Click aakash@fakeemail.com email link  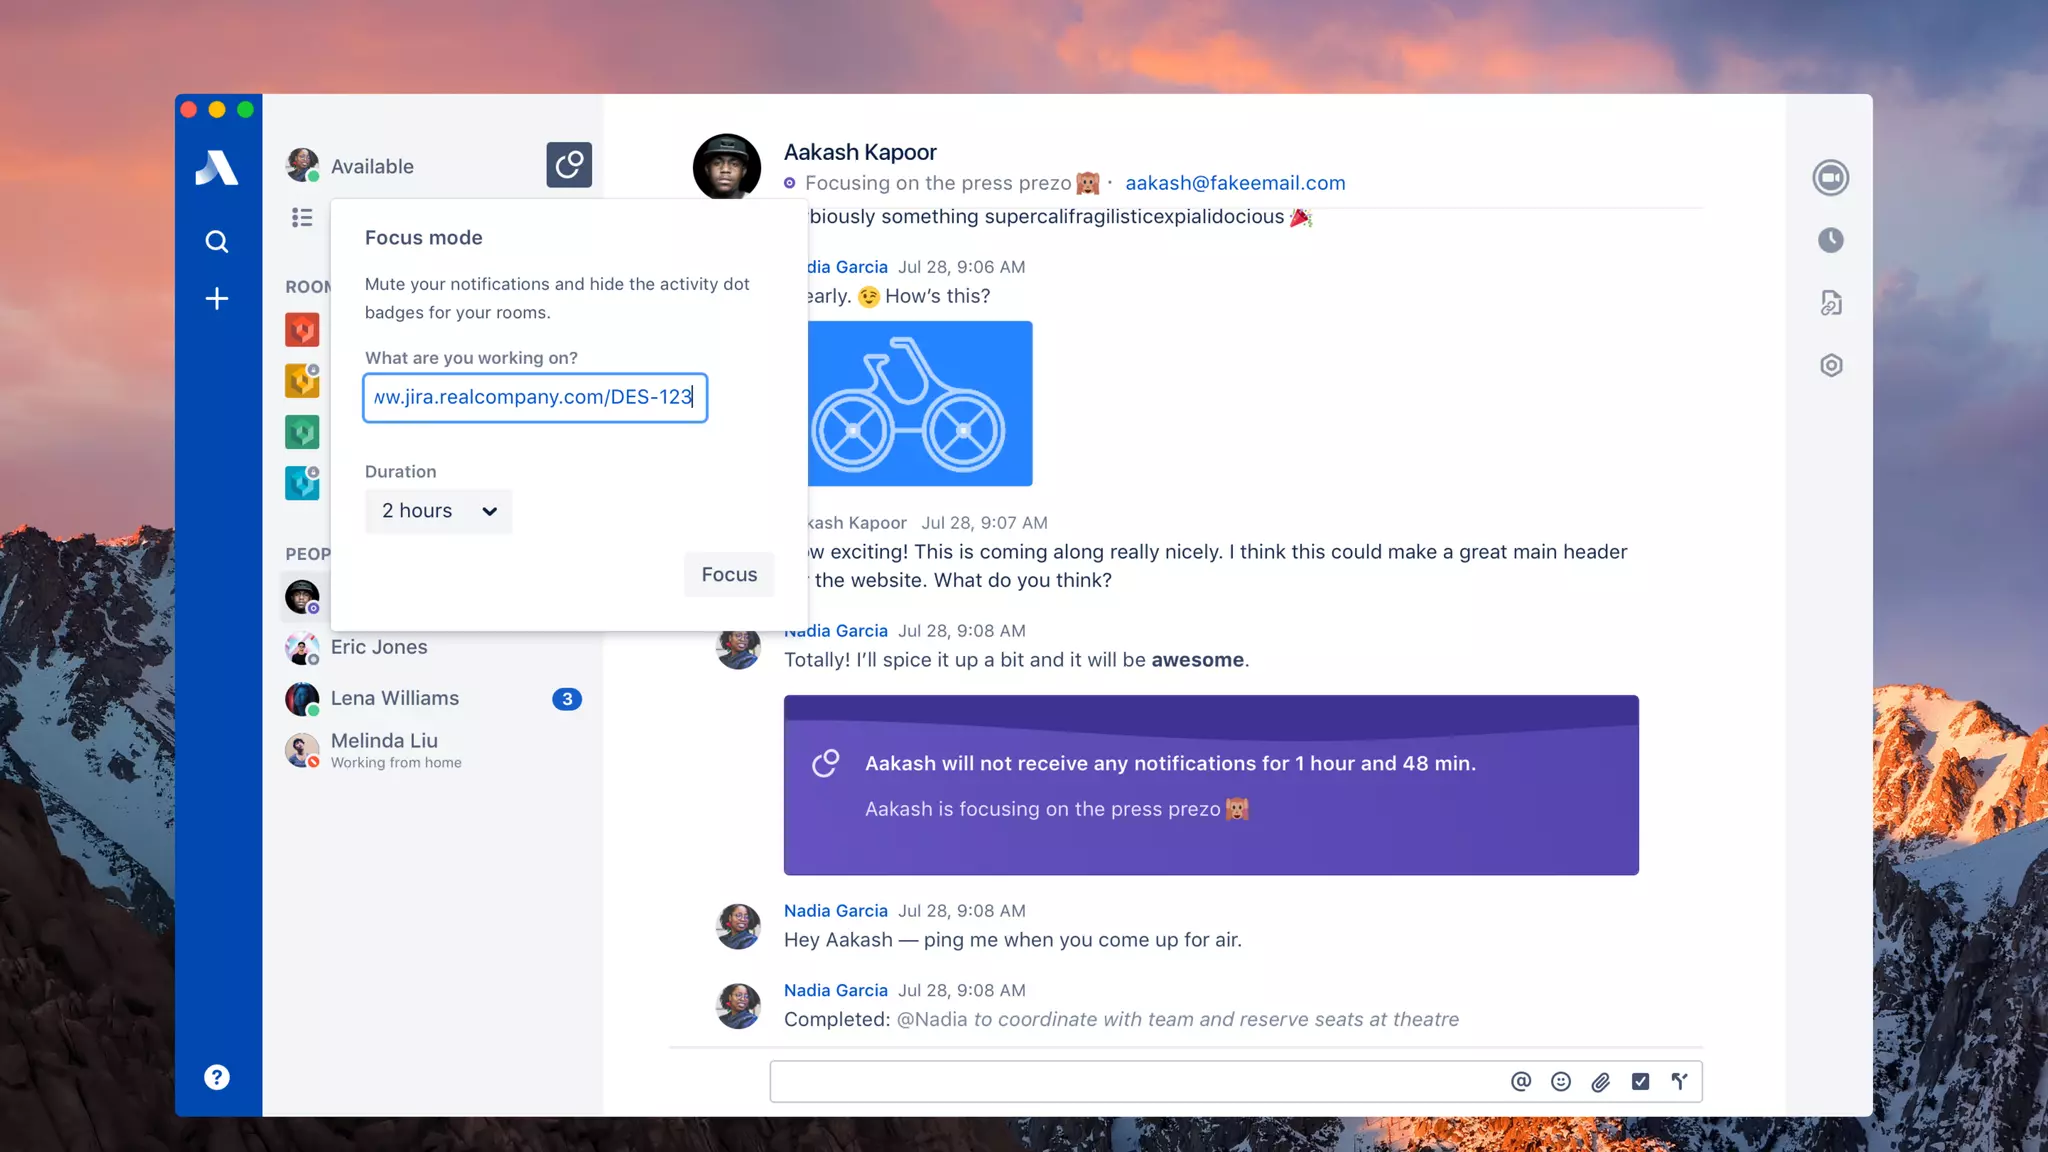1235,183
